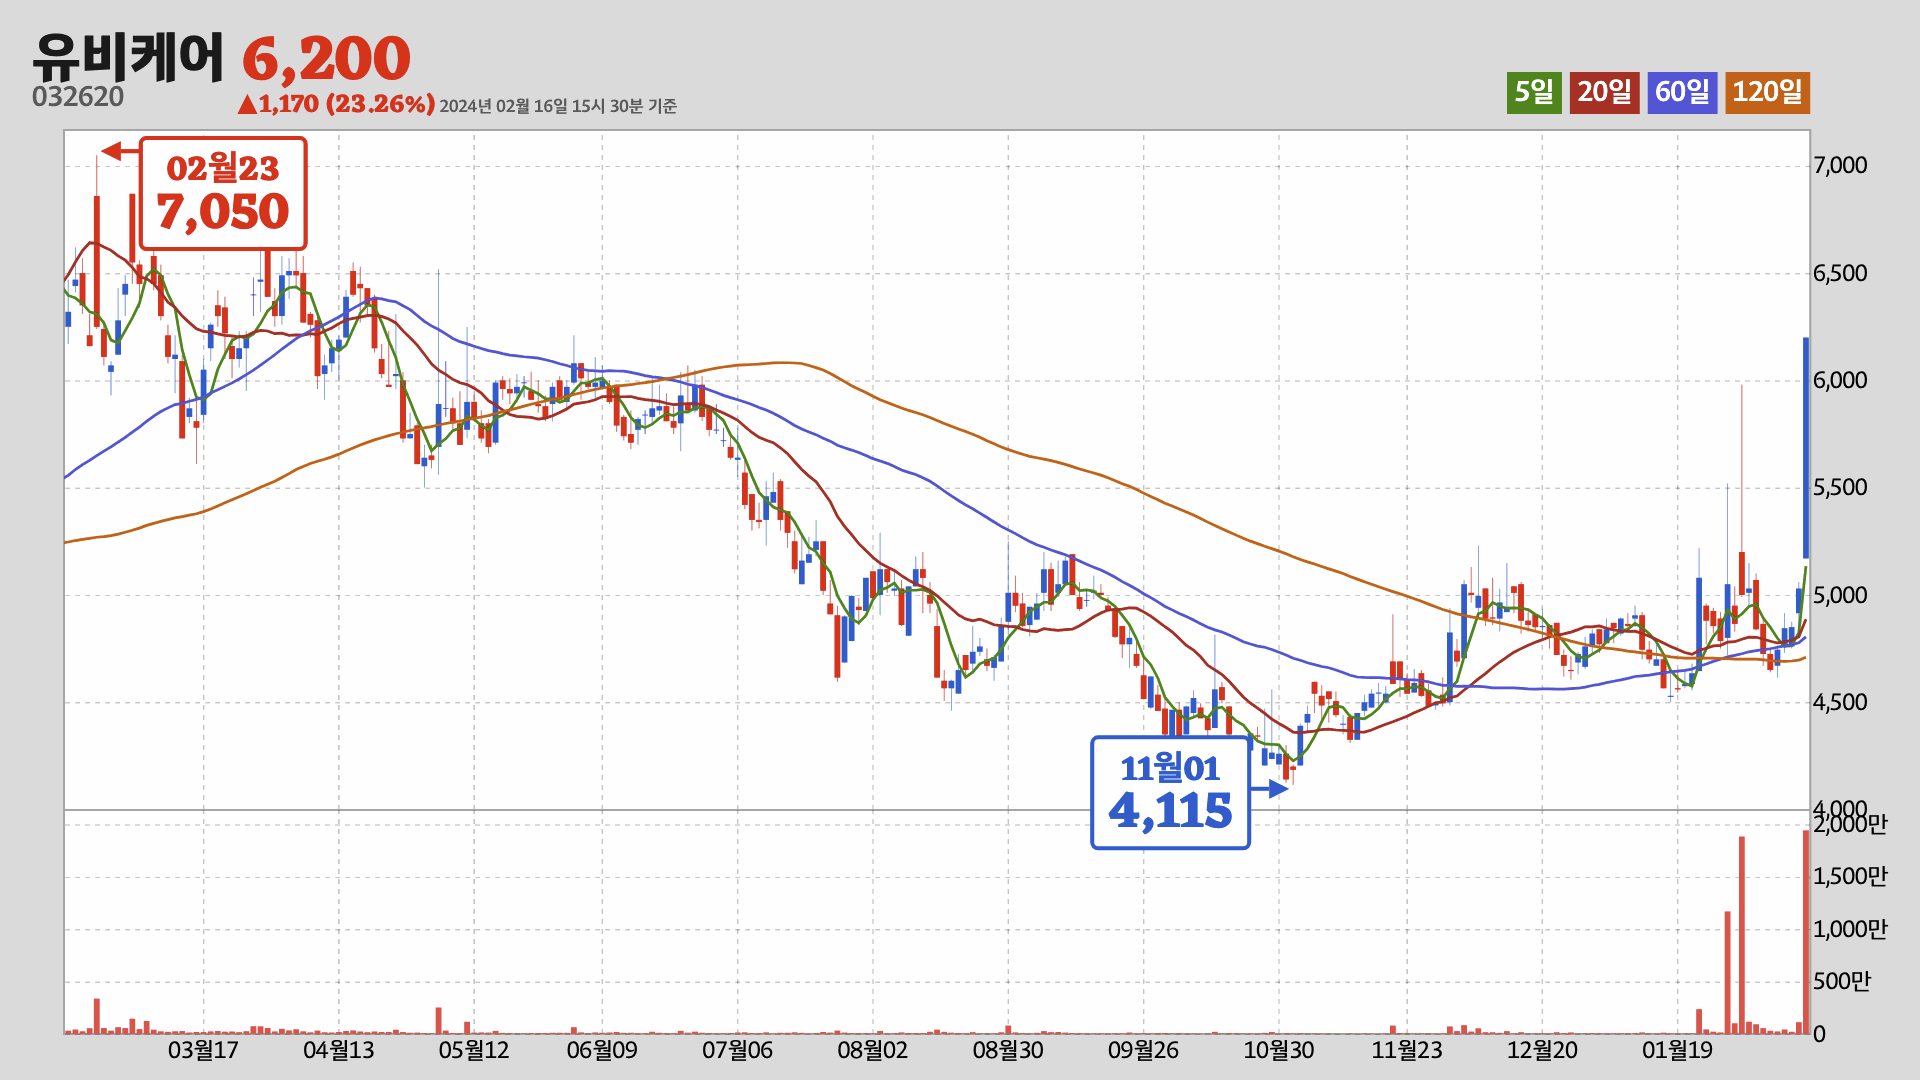1920x1080 pixels.
Task: Click the 60일 moving average legend badge
Action: 1682,93
